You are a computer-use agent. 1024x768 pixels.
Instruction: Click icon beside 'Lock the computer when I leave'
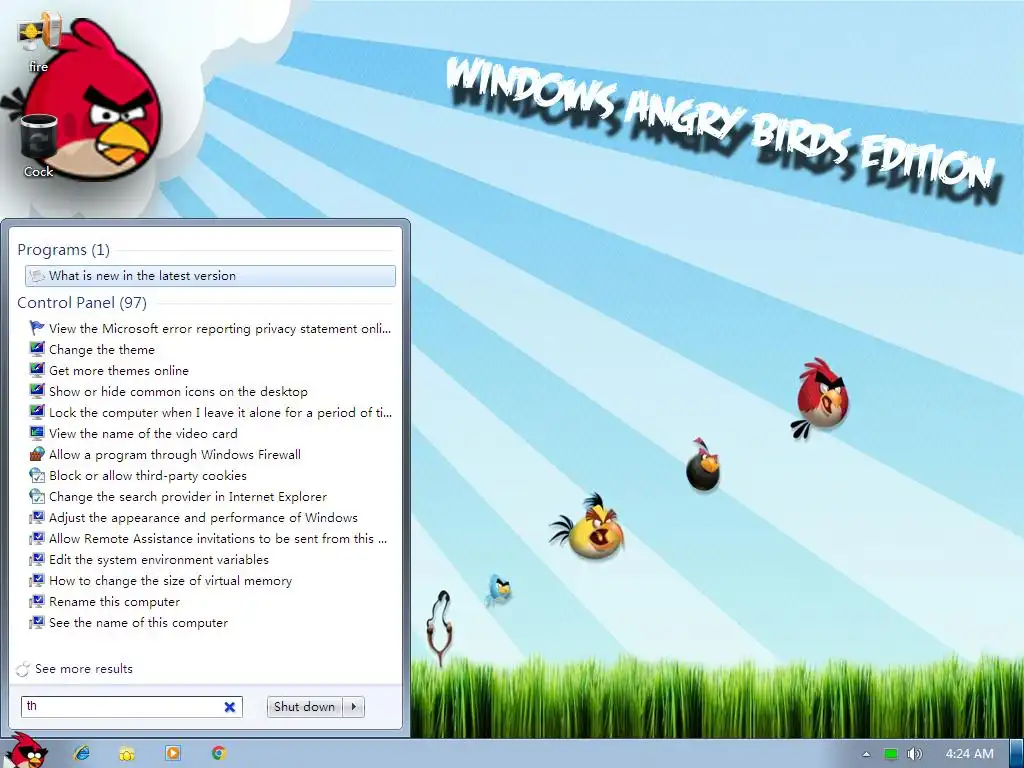coord(37,411)
